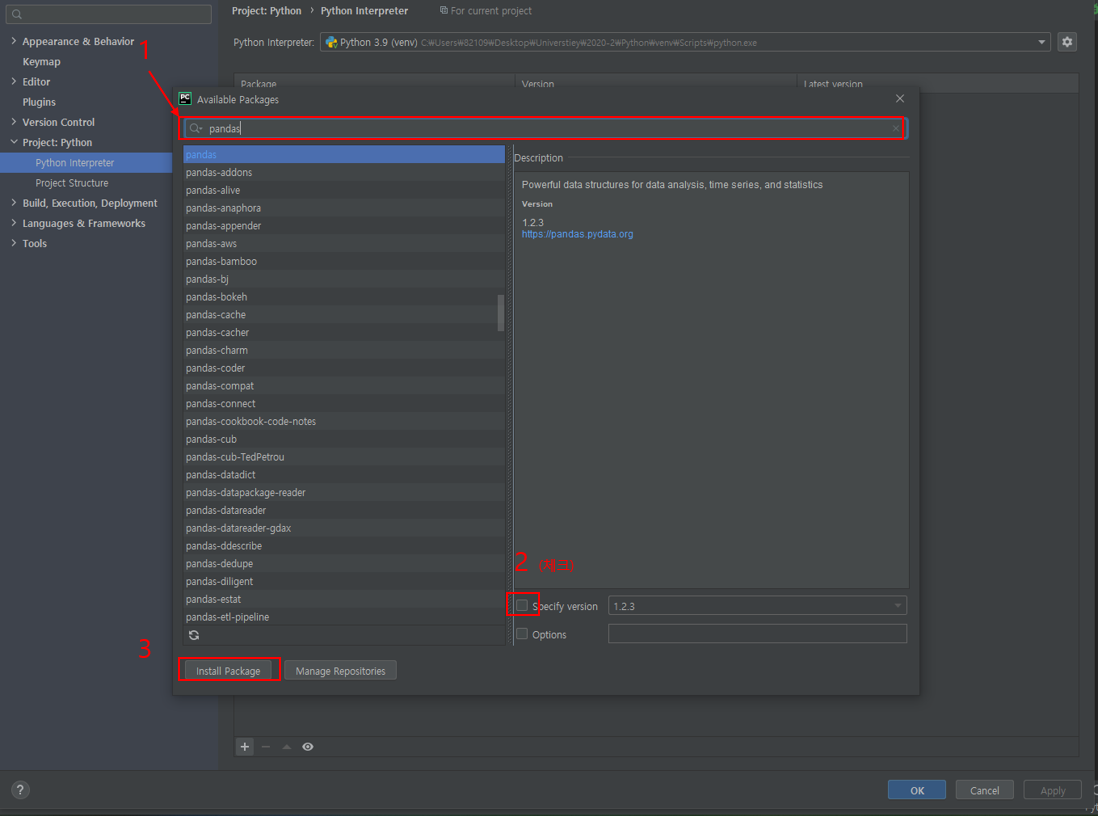Expand Appearance & Behavior settings

pos(13,41)
